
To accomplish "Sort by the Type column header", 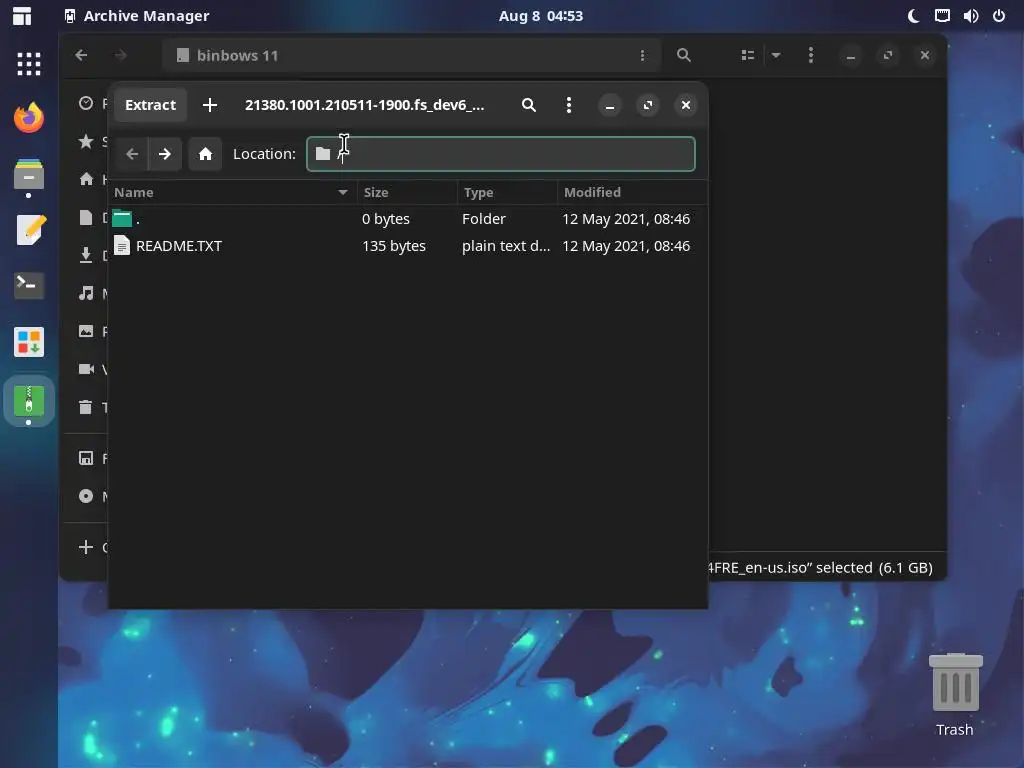I will [507, 193].
